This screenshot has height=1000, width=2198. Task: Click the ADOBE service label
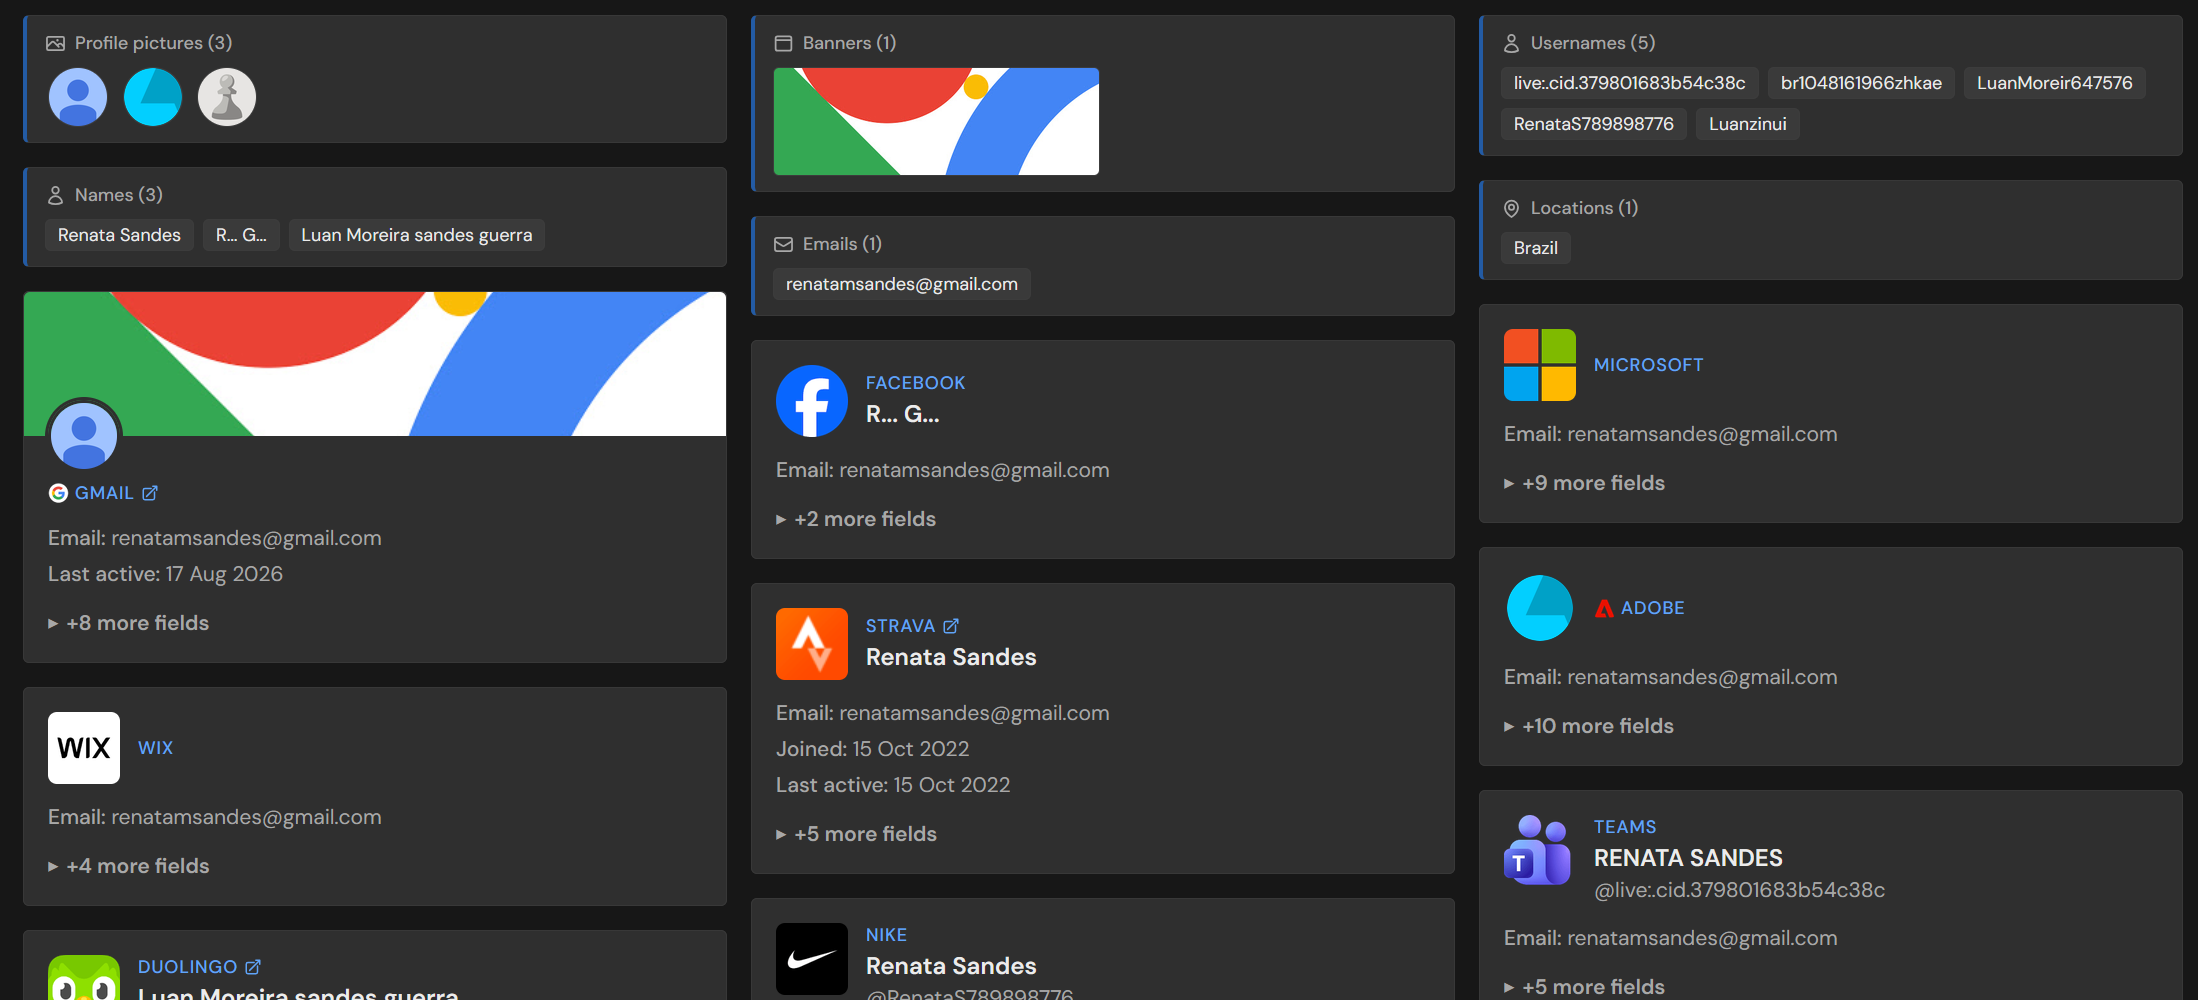point(1653,608)
